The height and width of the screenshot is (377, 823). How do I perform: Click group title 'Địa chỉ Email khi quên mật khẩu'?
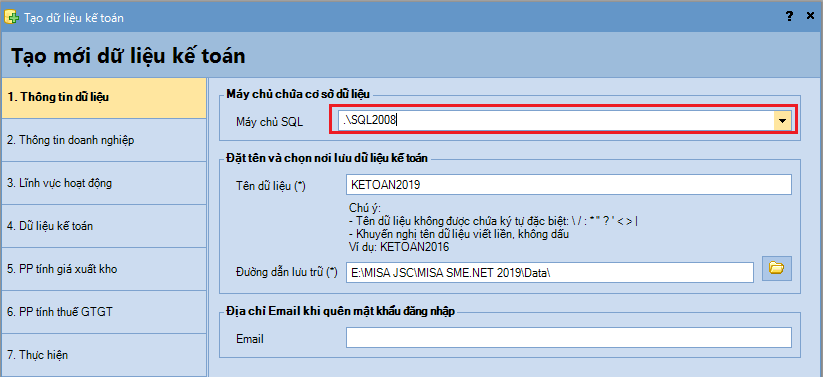(340, 312)
